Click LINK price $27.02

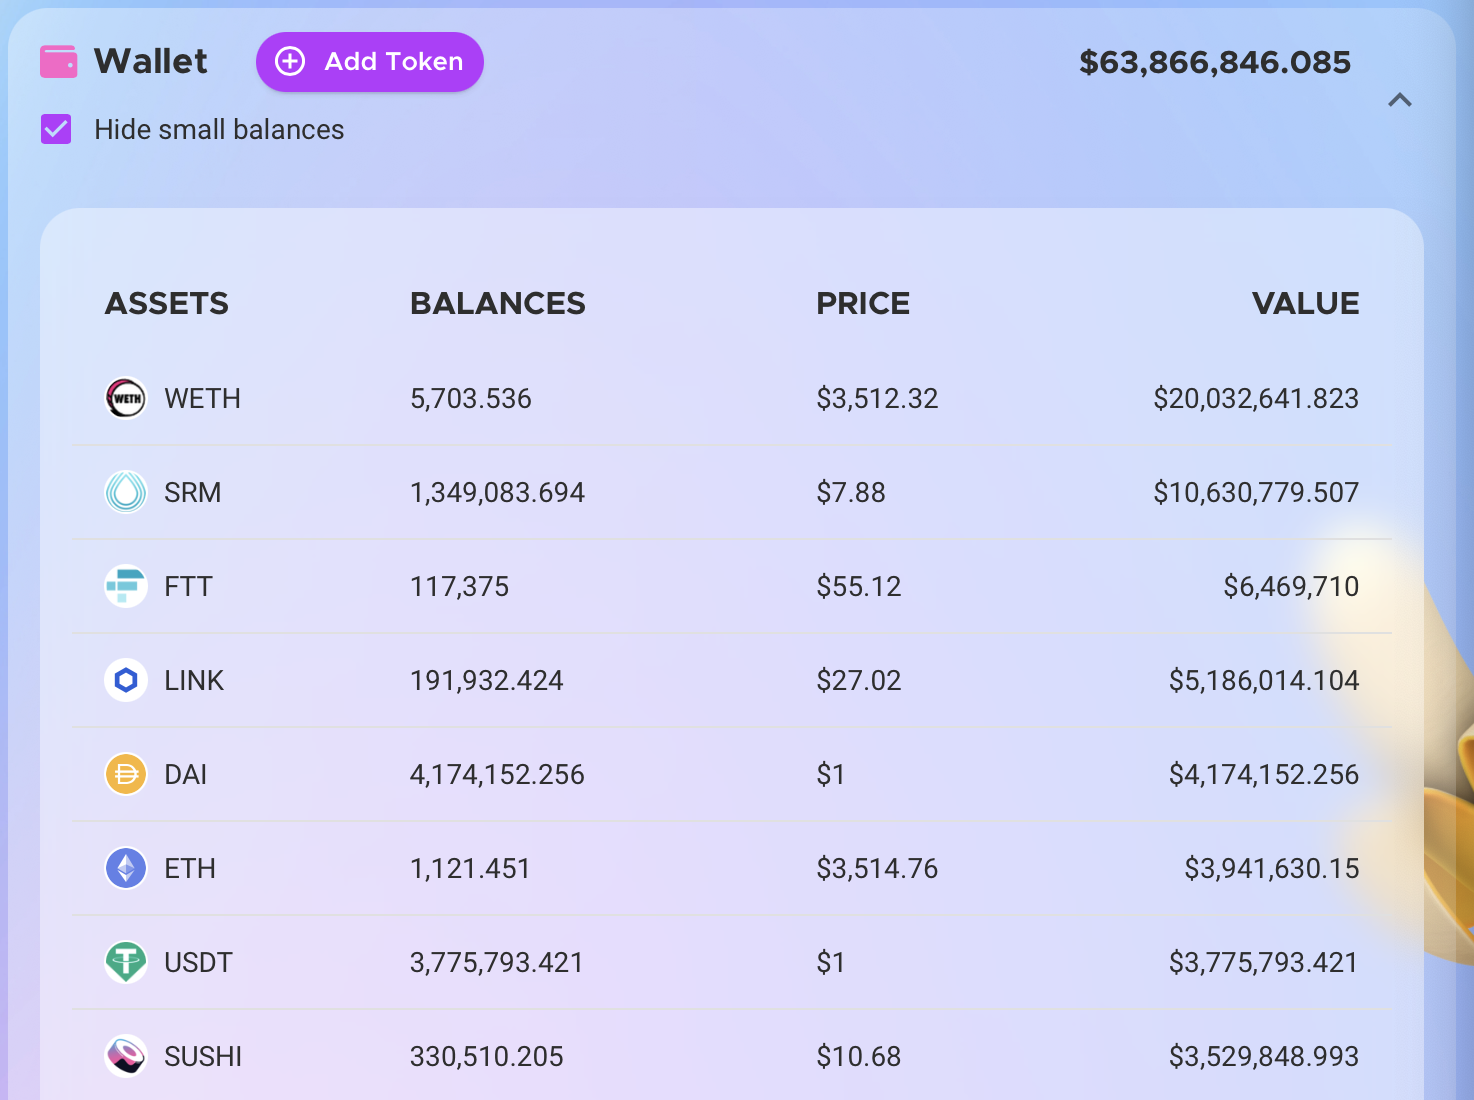[859, 680]
